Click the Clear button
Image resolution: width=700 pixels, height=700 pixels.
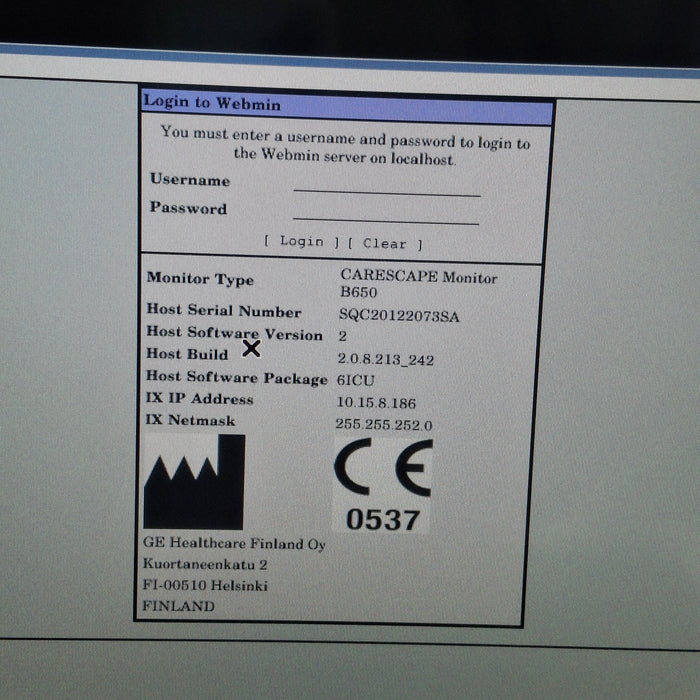click(x=385, y=244)
